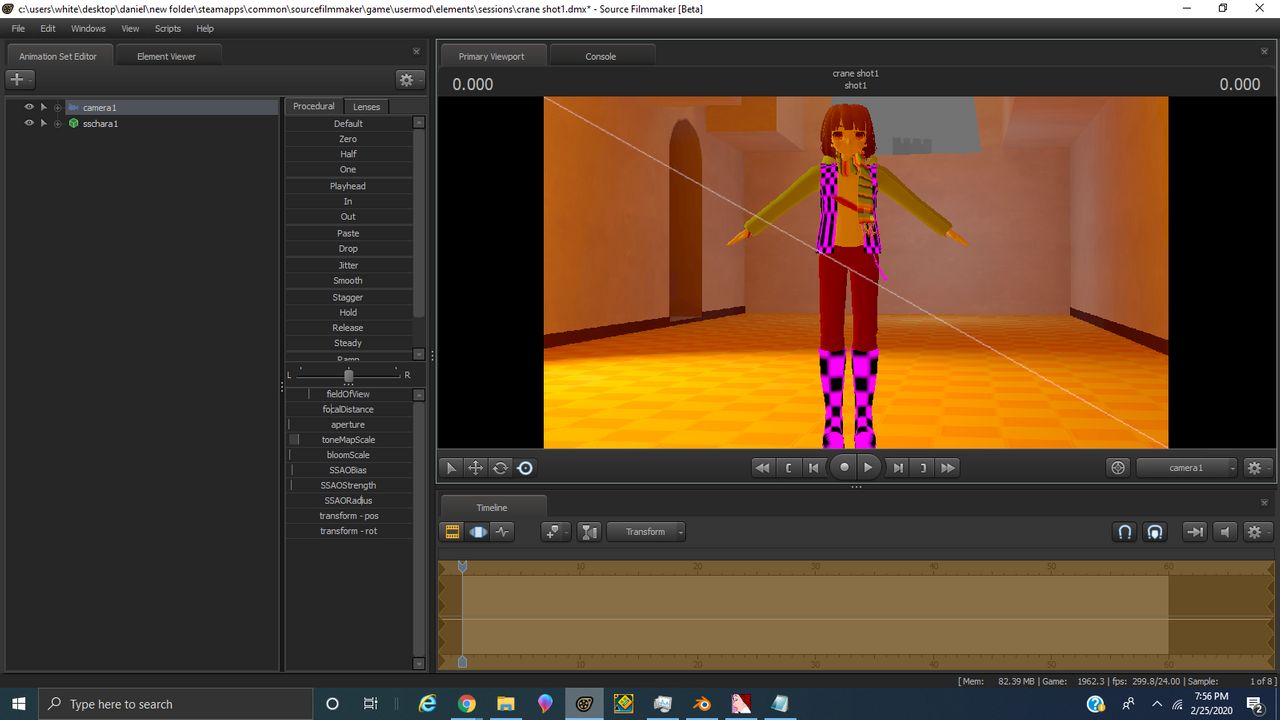The width and height of the screenshot is (1280, 720).
Task: Click the Jitter procedural preset
Action: (x=348, y=265)
